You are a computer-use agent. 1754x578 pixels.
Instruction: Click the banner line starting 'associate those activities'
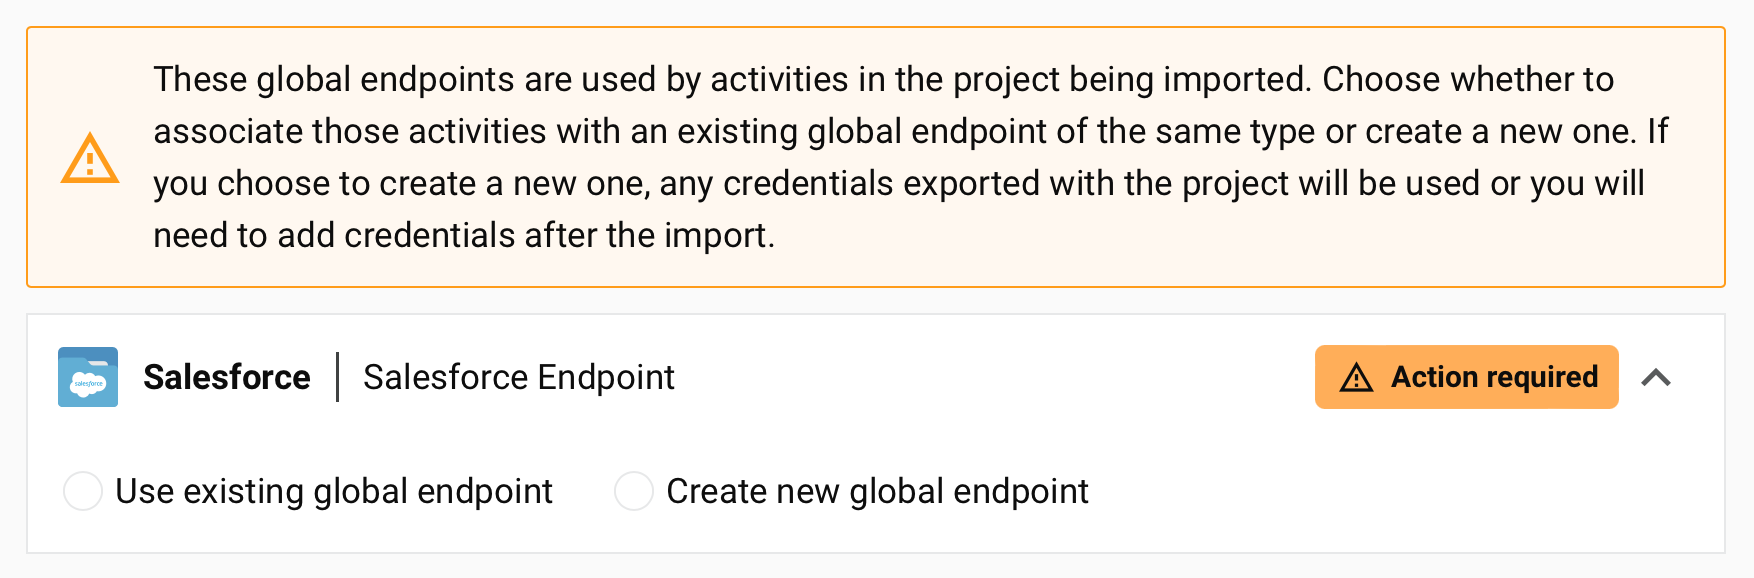point(910,131)
